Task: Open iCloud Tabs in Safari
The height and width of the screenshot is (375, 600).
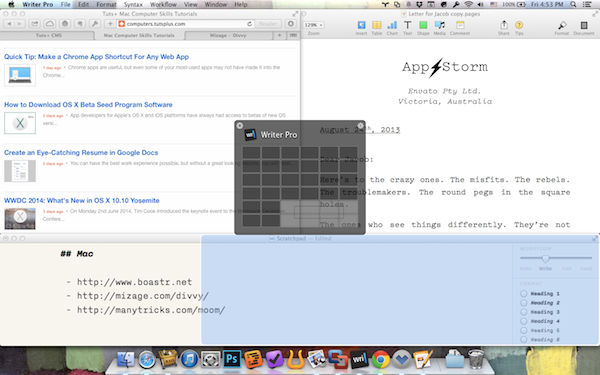Action: coord(50,24)
